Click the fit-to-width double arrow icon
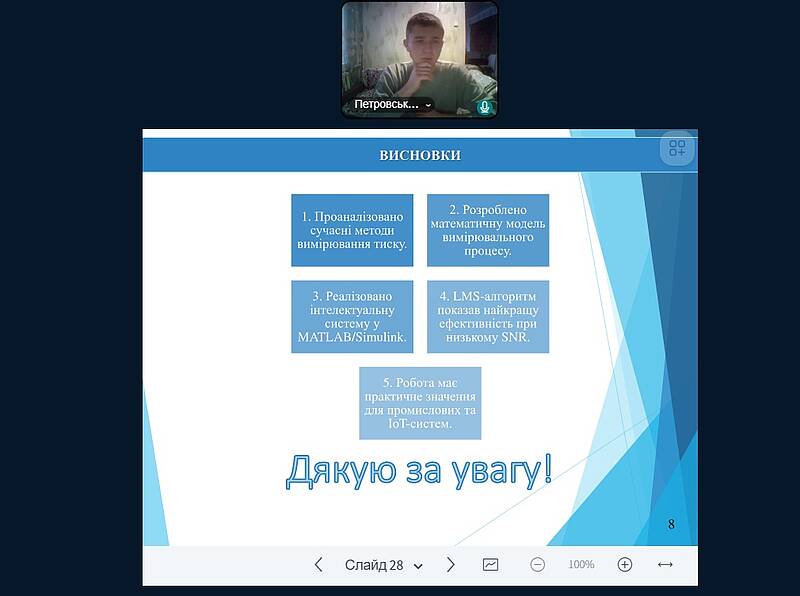Screen dimensions: 800x596 click(x=665, y=565)
